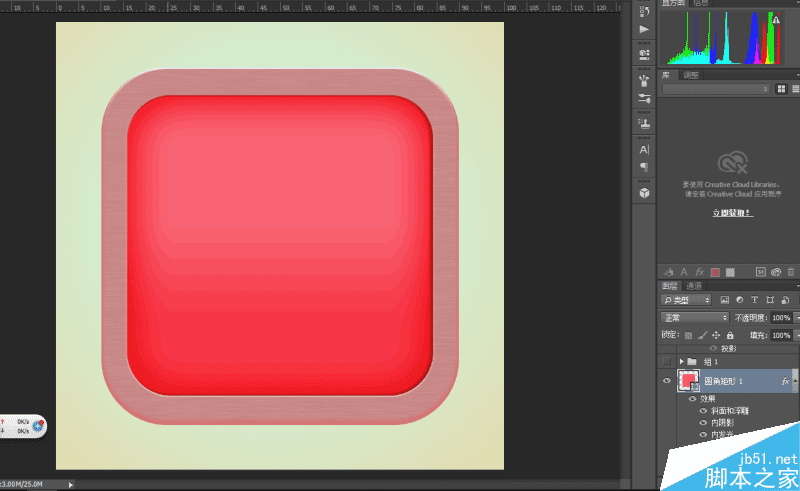The height and width of the screenshot is (491, 800).
Task: Open the status bar arrow menu
Action: point(70,484)
